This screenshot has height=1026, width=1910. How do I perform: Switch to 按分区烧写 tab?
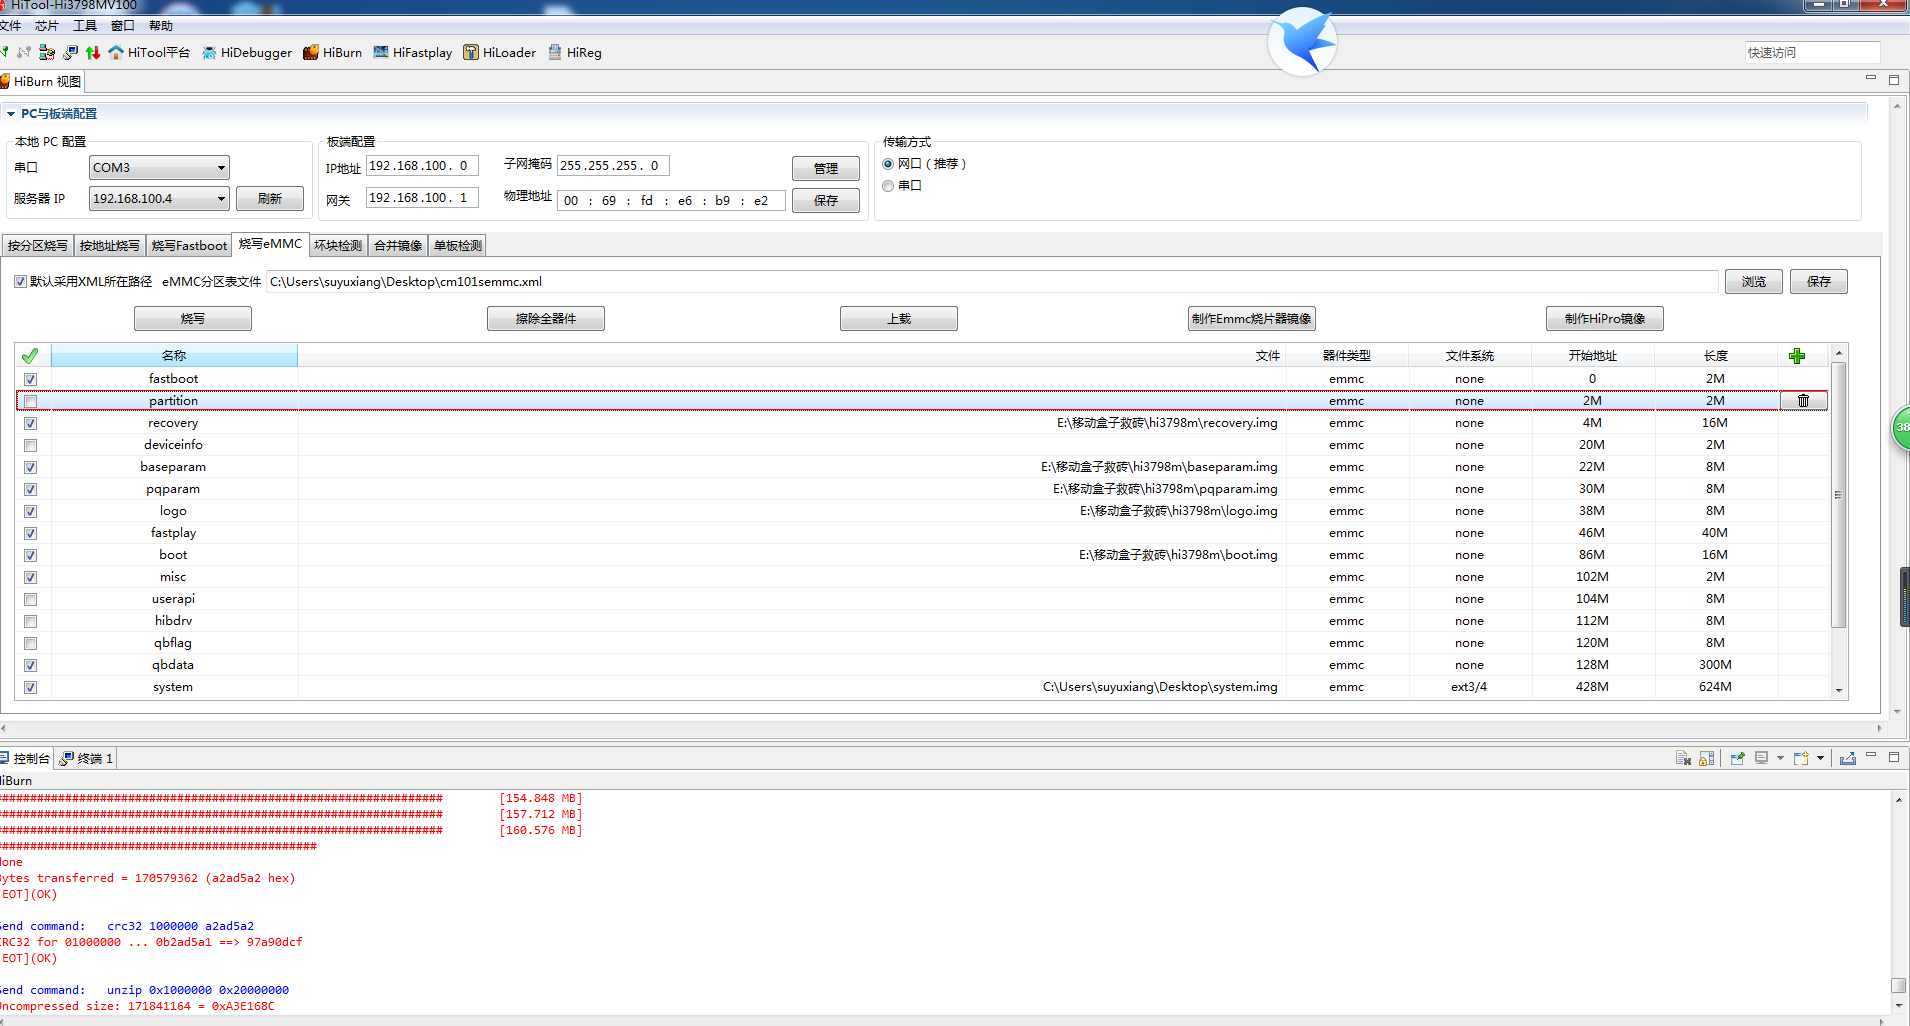click(38, 245)
